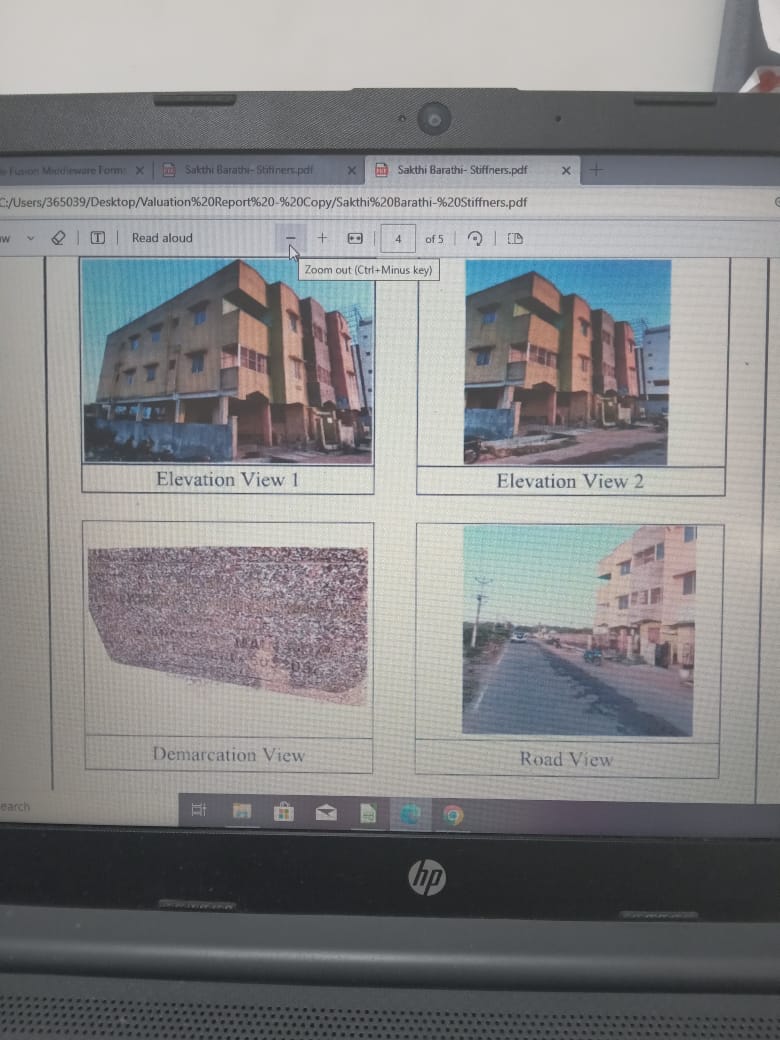The image size is (780, 1040).
Task: Click the Page view icon in PDF toolbar
Action: (515, 238)
